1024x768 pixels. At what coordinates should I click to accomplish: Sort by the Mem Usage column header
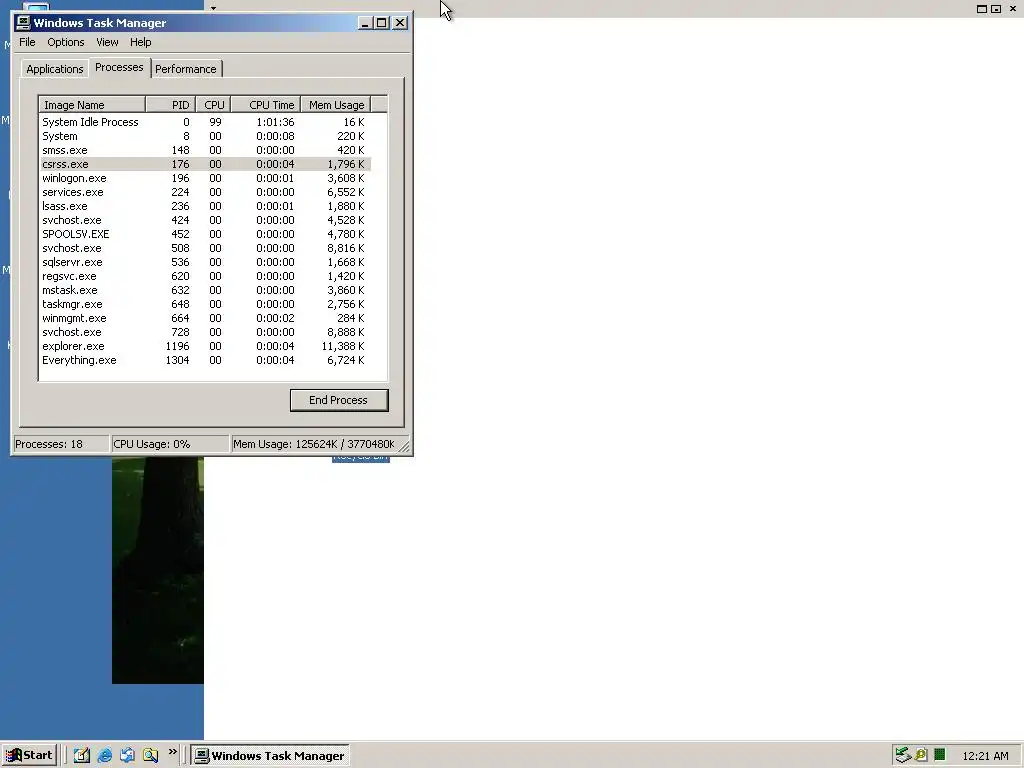336,104
